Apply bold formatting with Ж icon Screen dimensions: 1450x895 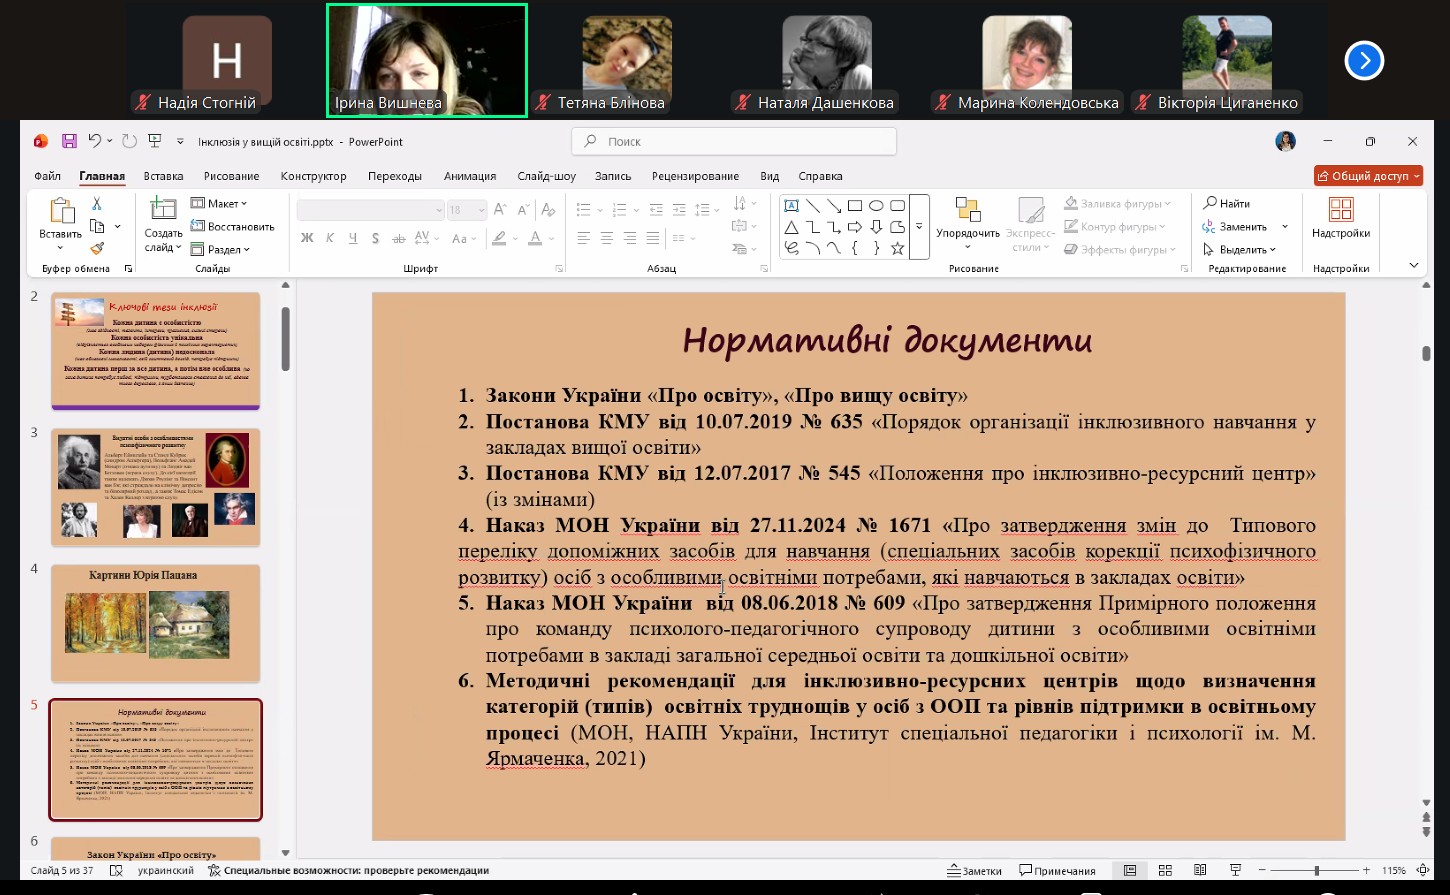pos(307,238)
